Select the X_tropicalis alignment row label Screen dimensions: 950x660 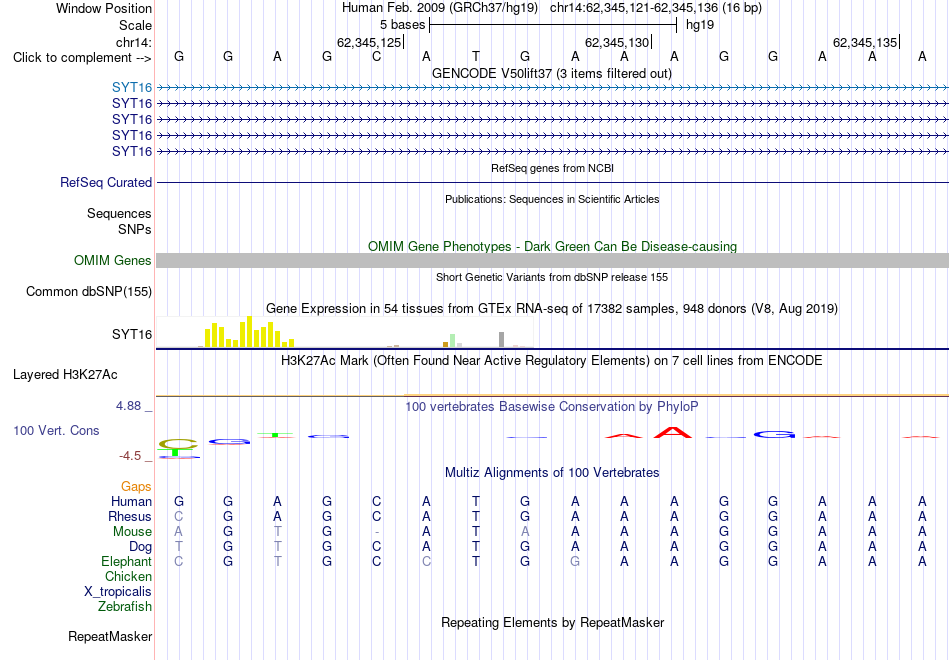(x=118, y=592)
